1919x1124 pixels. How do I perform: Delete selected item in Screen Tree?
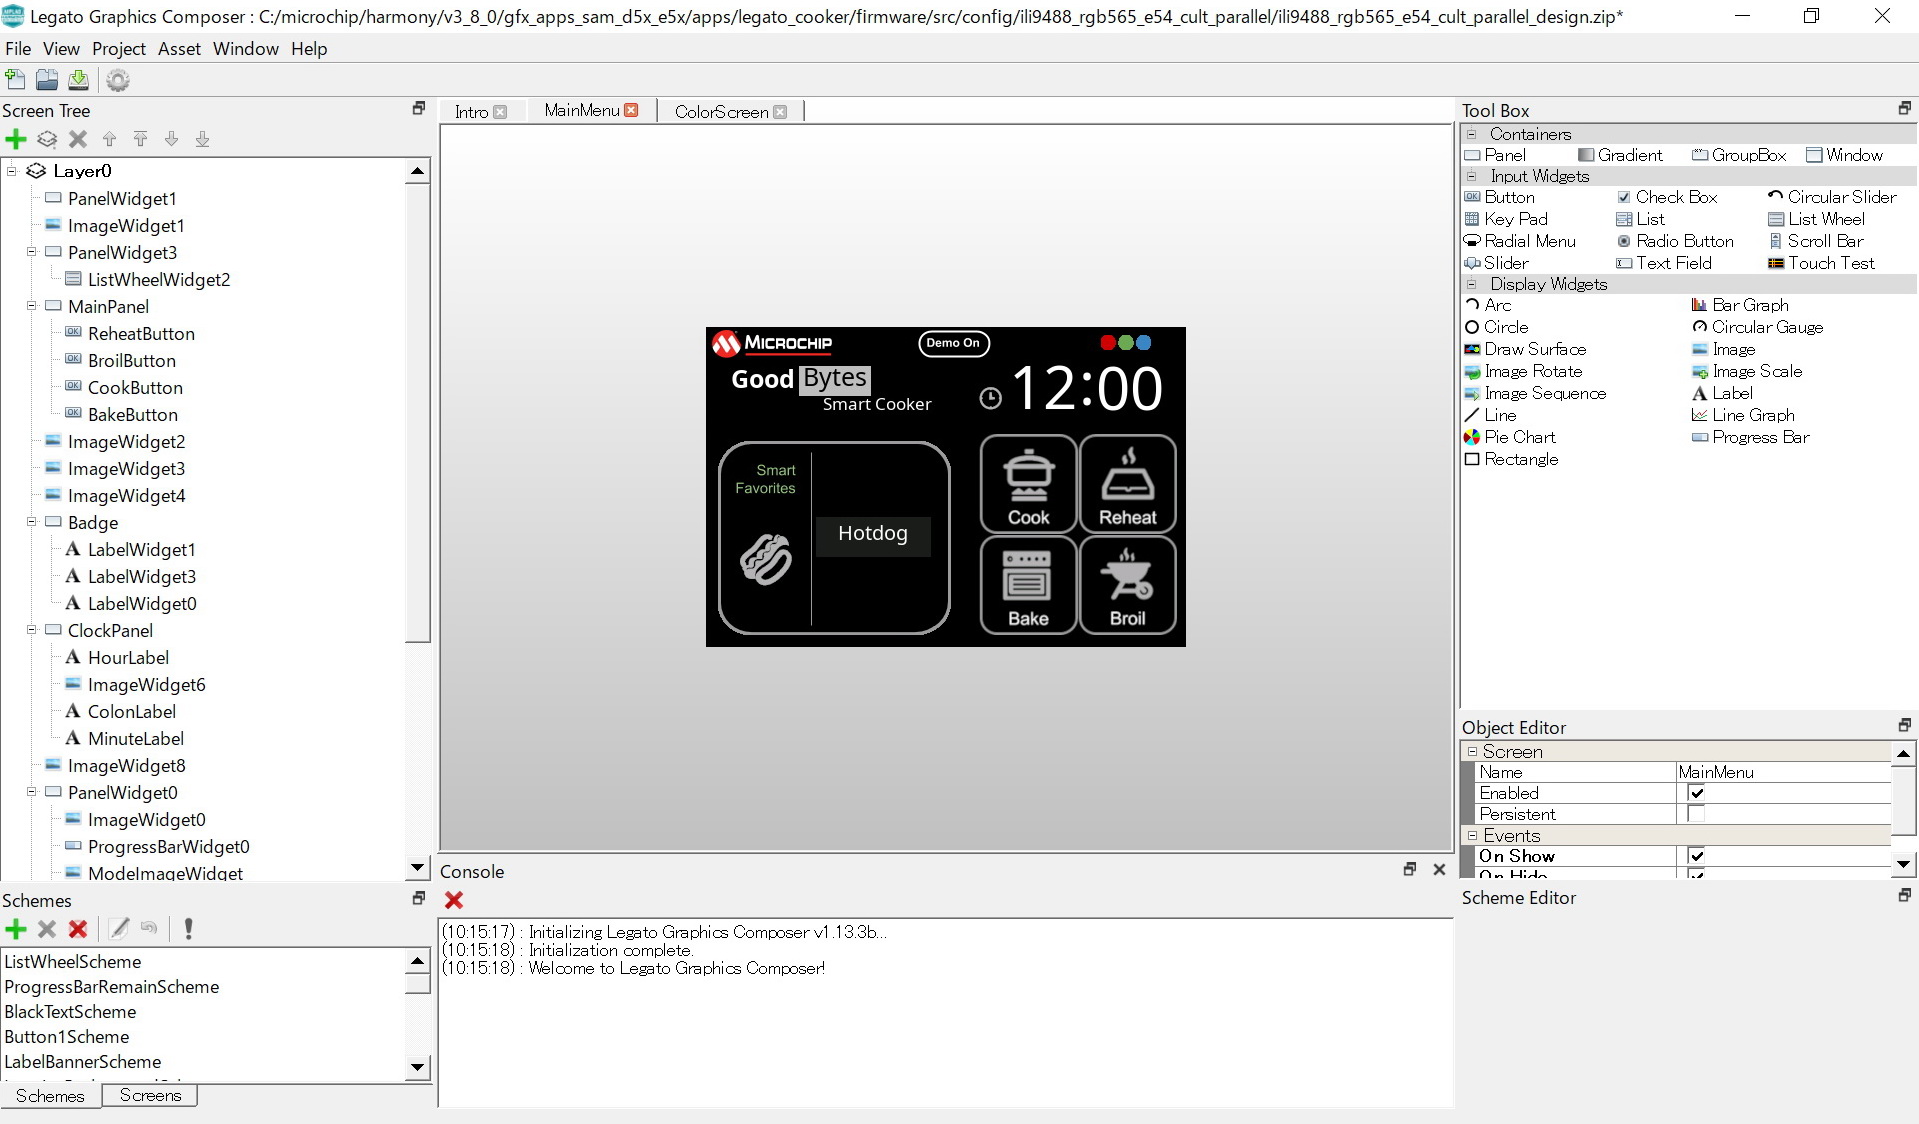(x=78, y=139)
